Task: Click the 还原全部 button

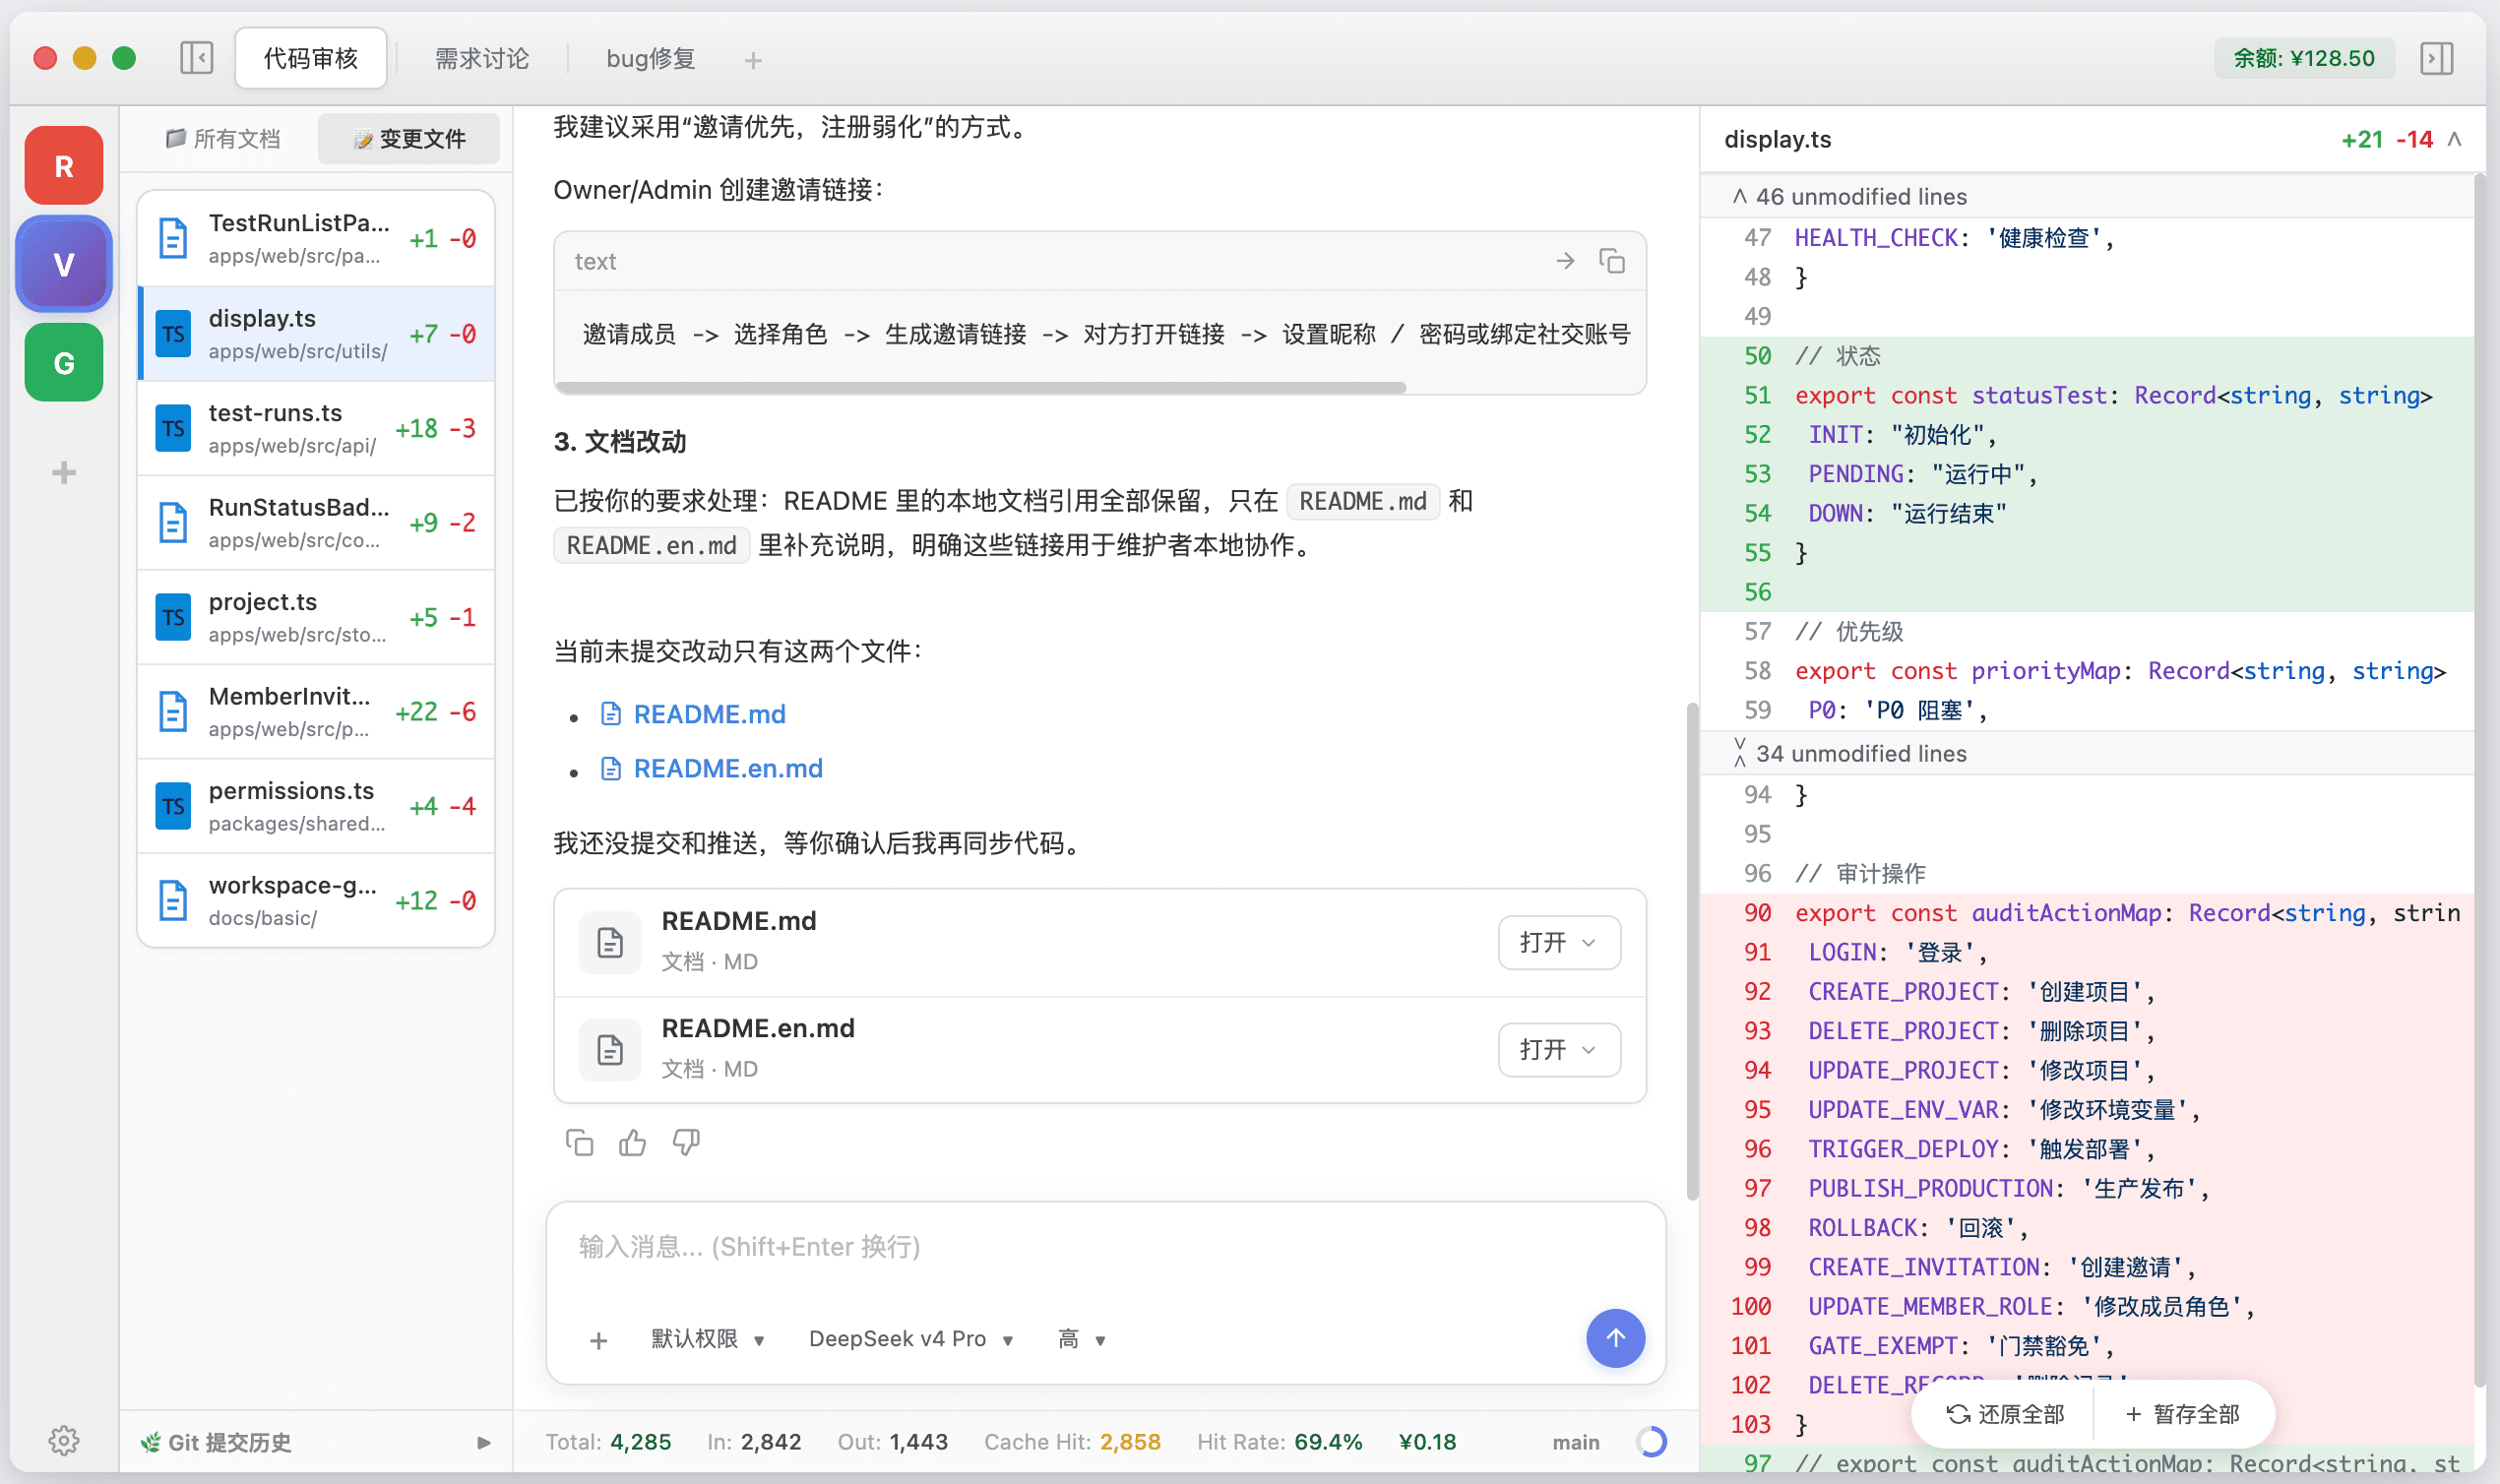Action: pos(2005,1413)
